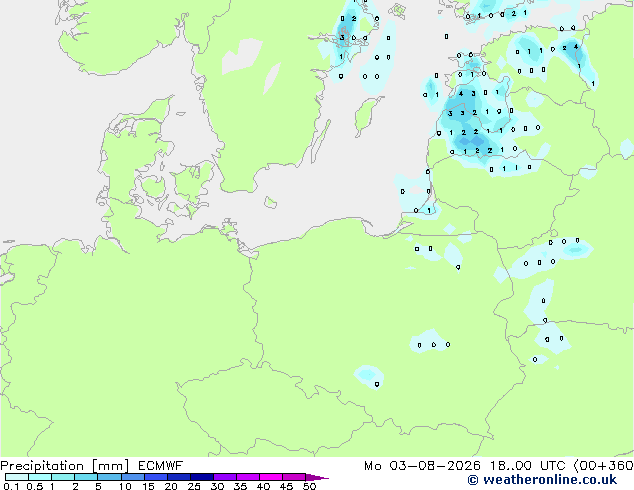The image size is (634, 490).
Task: Click the '0.1' legend label
Action: click(x=11, y=486)
